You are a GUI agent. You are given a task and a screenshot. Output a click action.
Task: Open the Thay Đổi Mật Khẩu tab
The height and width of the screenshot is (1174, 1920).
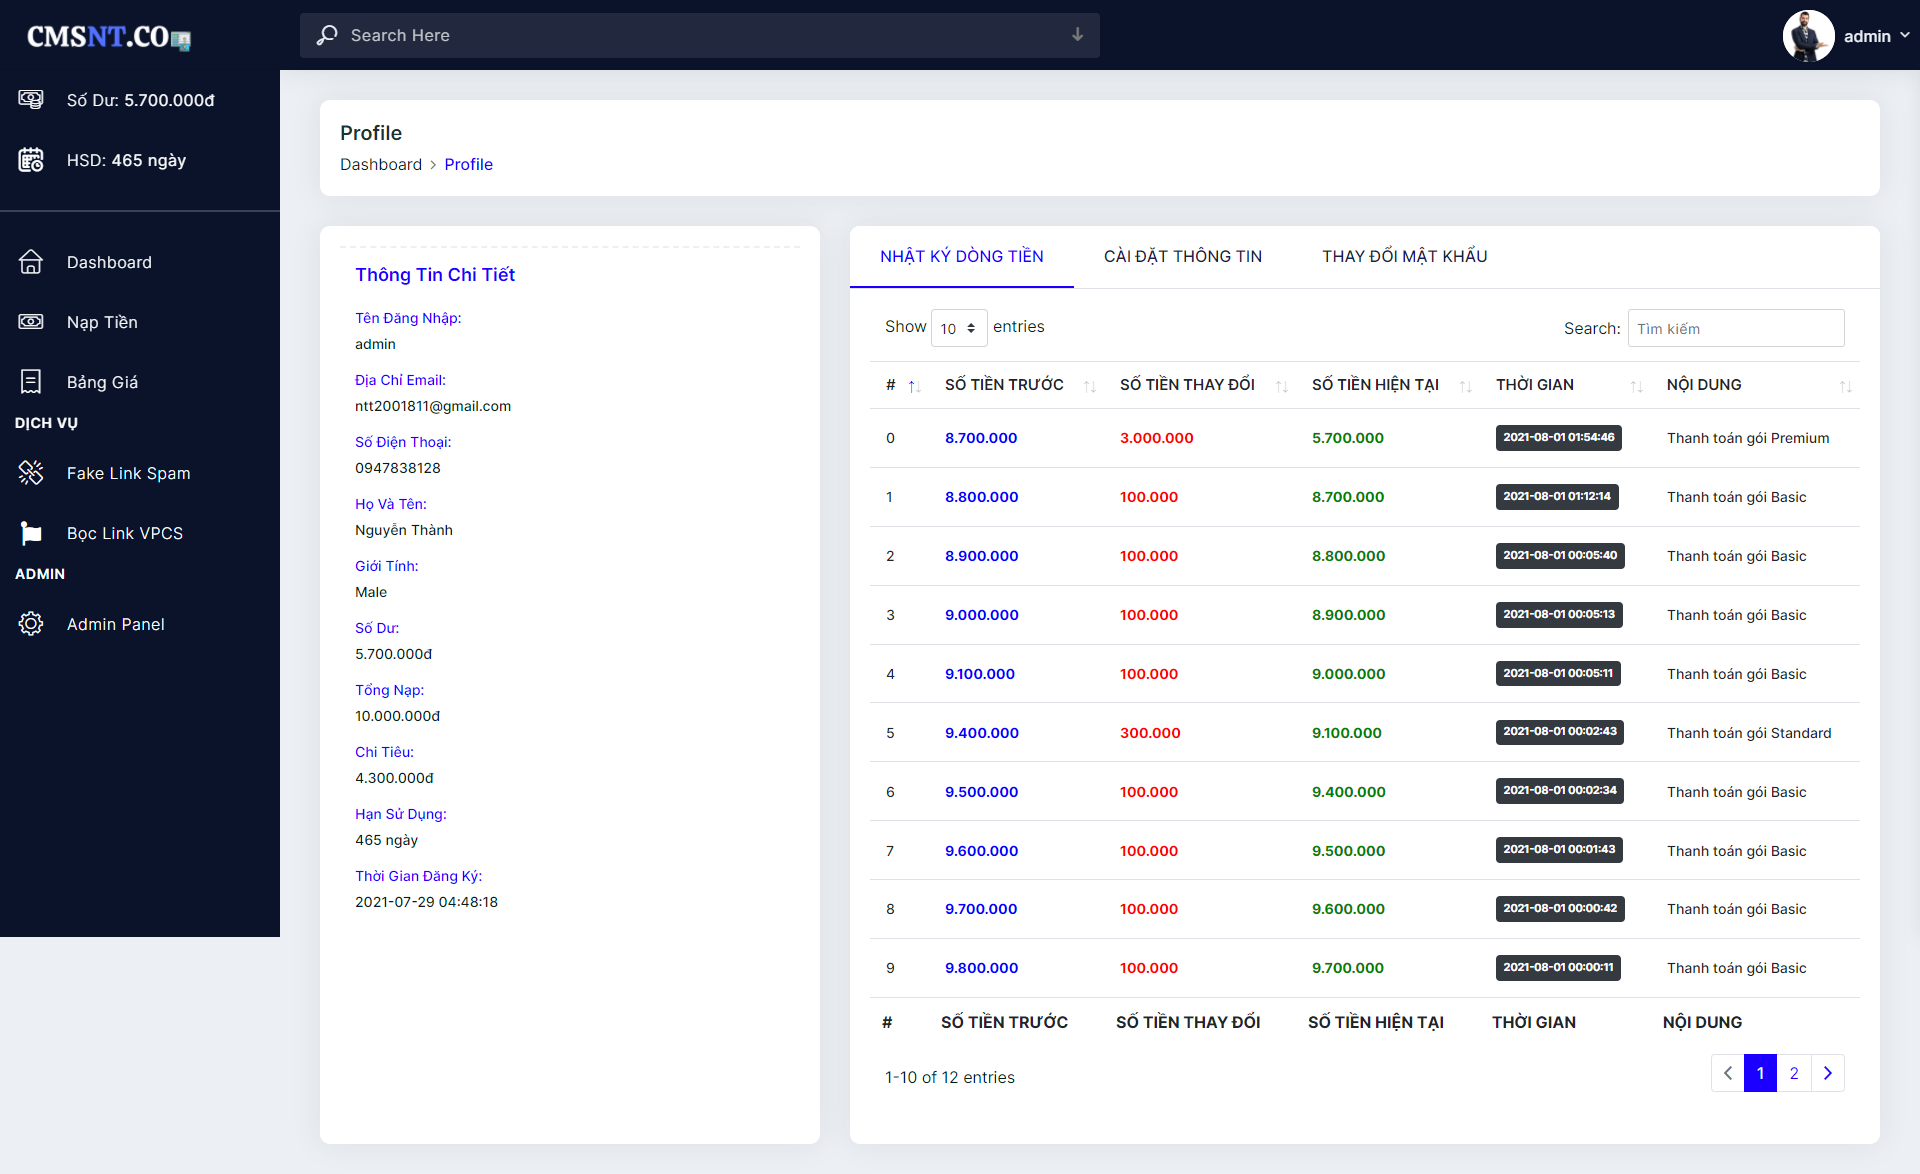1404,257
